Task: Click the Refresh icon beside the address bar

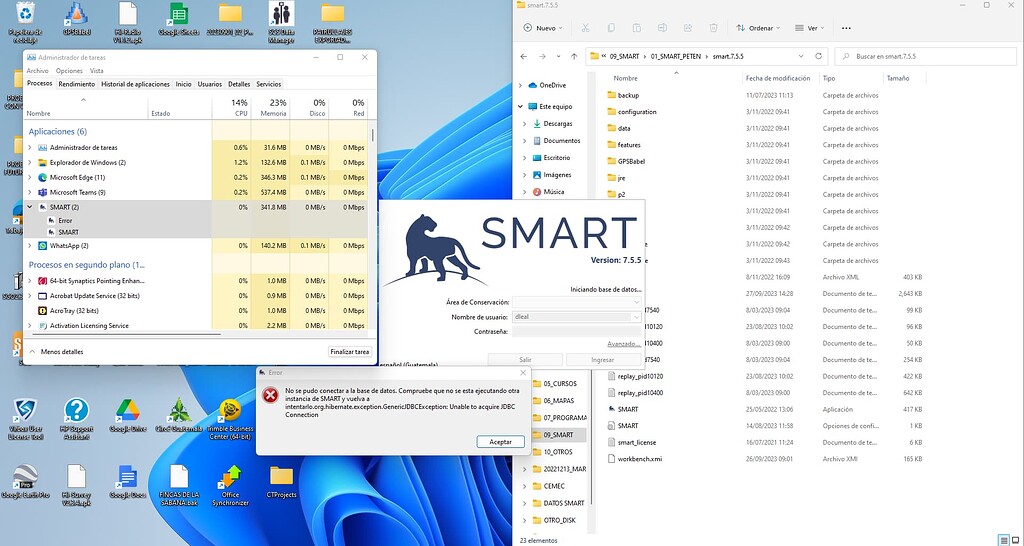Action: [821, 57]
